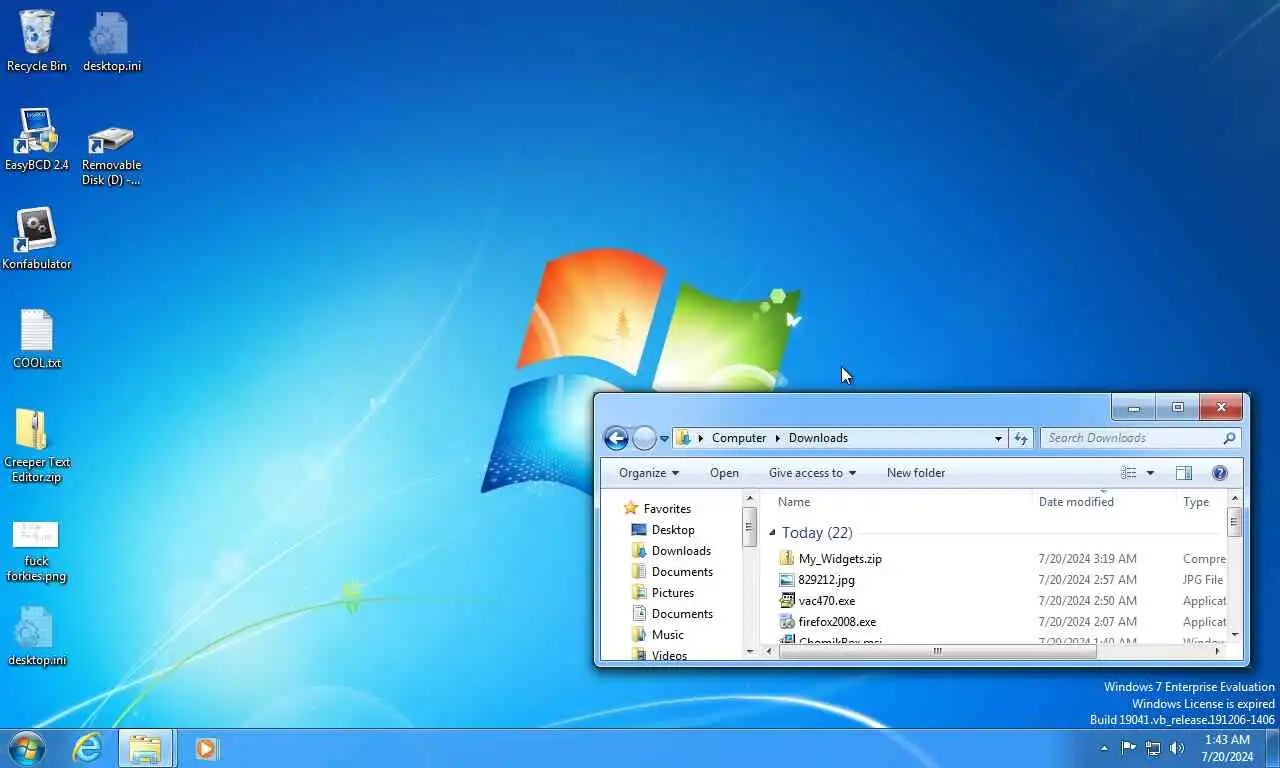Launch Internet Explorer from the taskbar
The width and height of the screenshot is (1280, 768).
tap(88, 748)
